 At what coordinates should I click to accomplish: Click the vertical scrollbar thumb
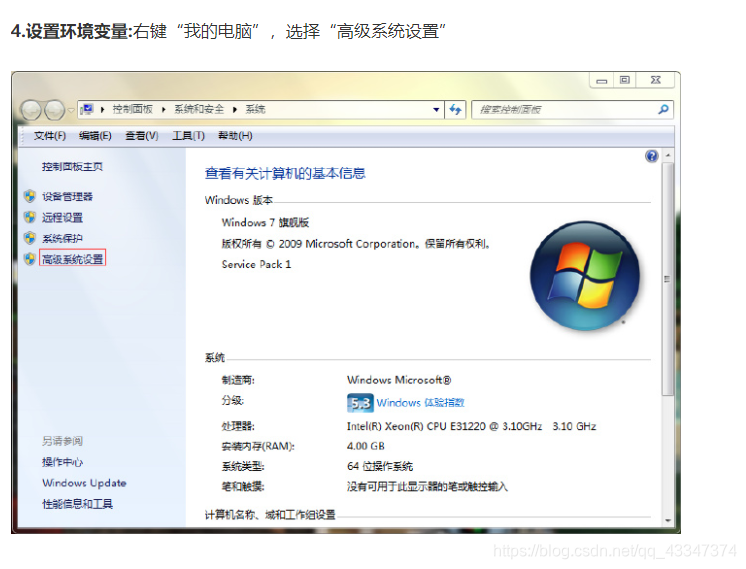[x=668, y=279]
